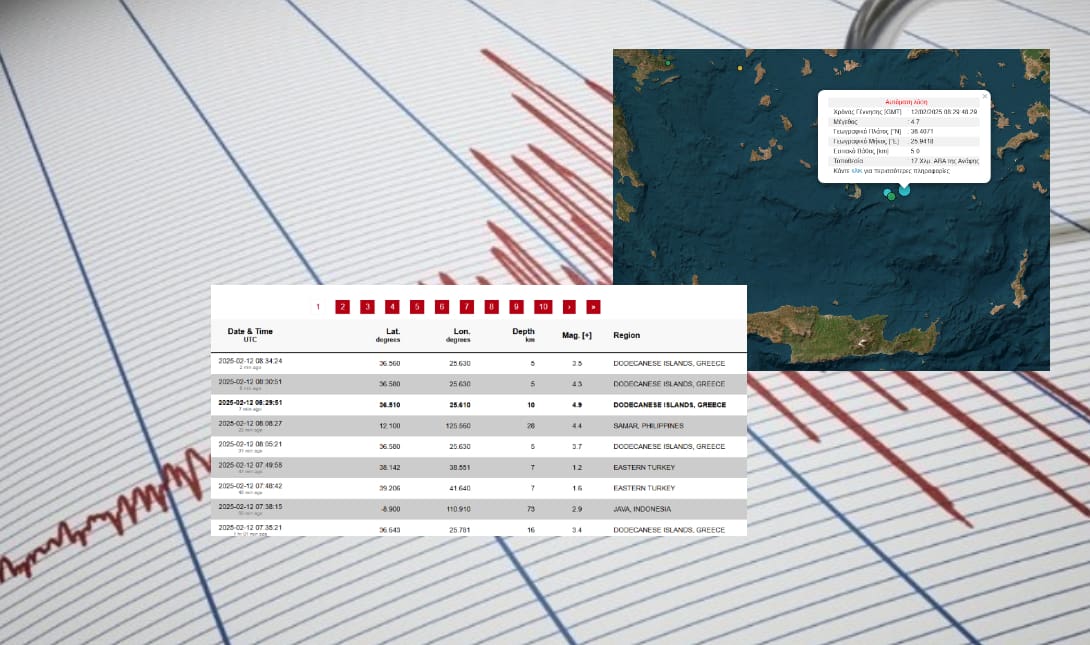Open page 3 of the earthquake list

pos(367,307)
